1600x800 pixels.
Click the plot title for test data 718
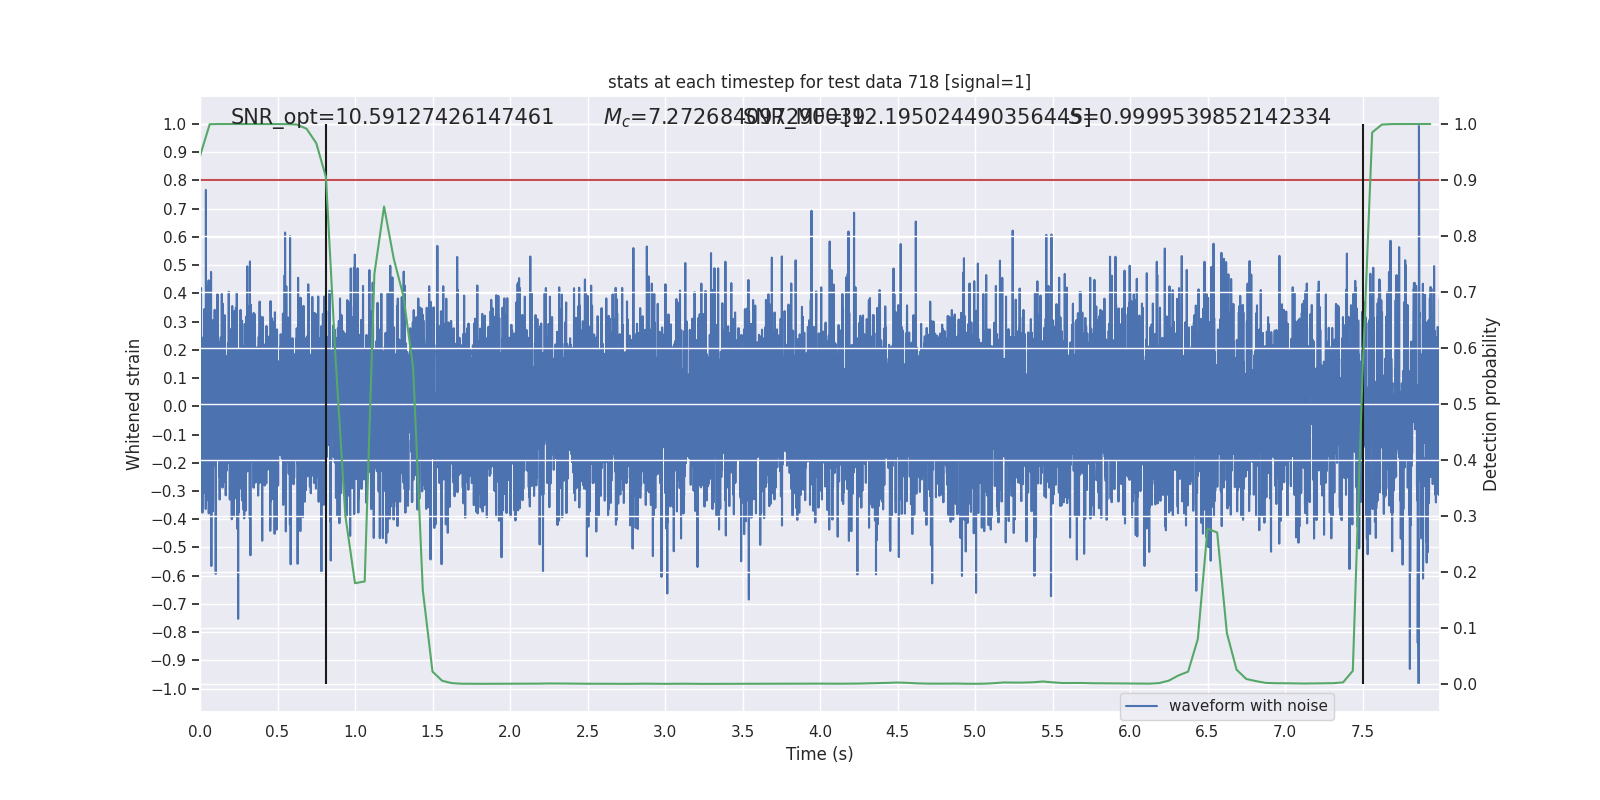pos(819,82)
